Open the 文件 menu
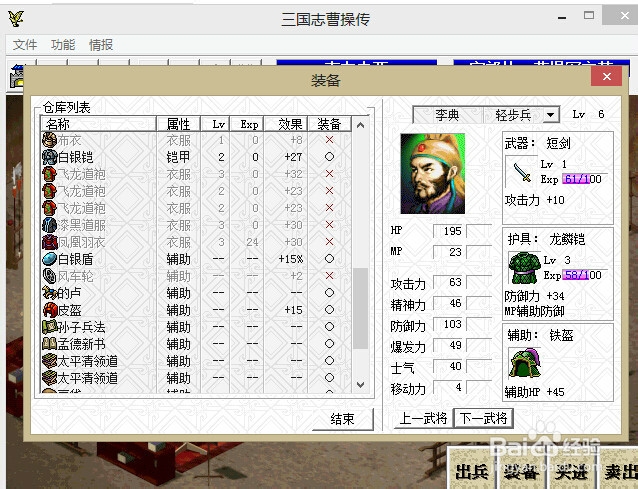The image size is (638, 489). click(25, 45)
